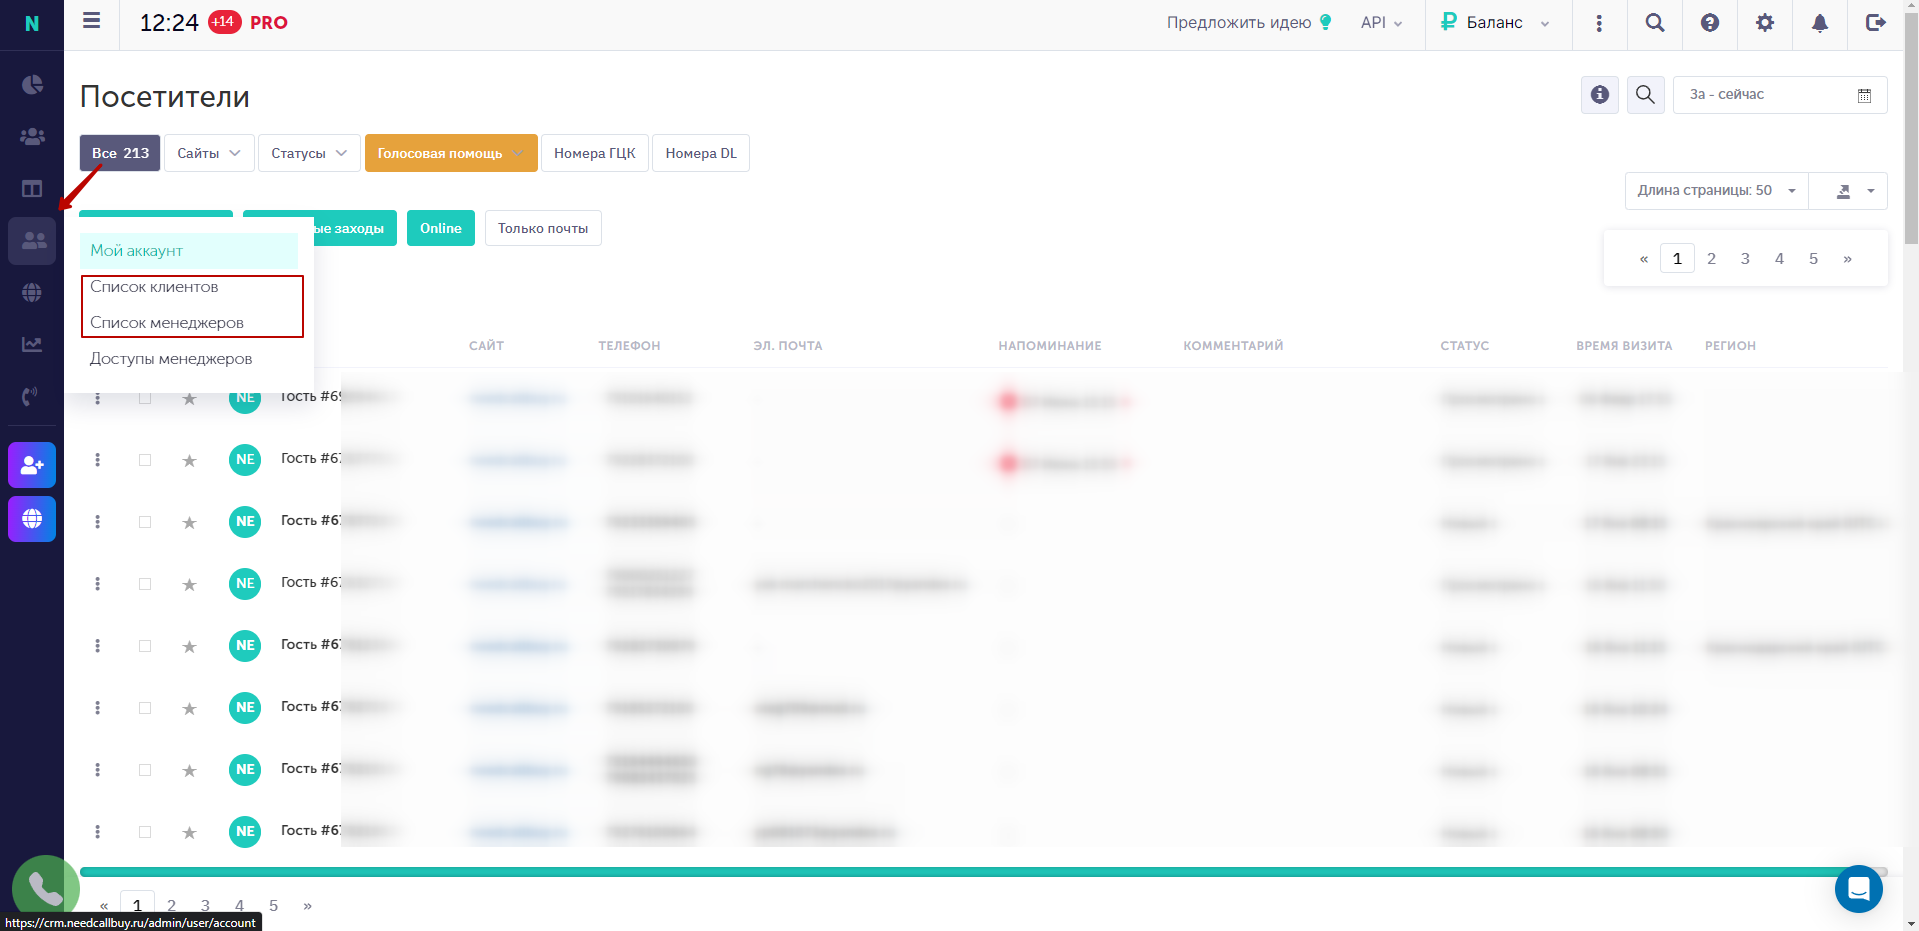Open the chat bubble widget
Viewport: 1919px width, 931px height.
click(x=1859, y=889)
